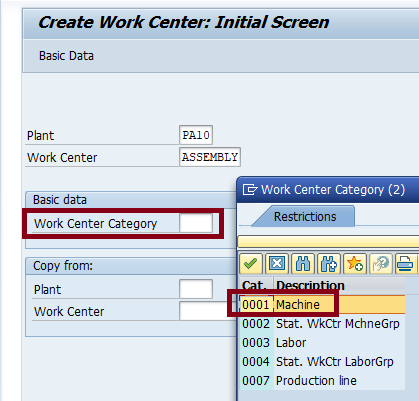Click the Plant field containing PA10

point(196,135)
